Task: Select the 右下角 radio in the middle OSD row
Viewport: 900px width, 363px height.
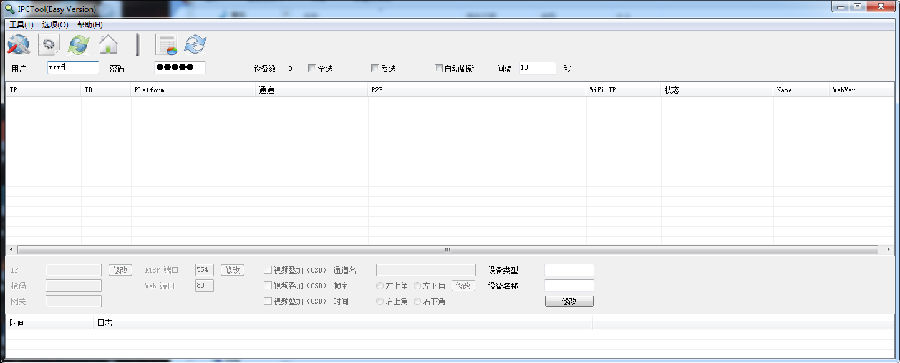Action: point(418,285)
